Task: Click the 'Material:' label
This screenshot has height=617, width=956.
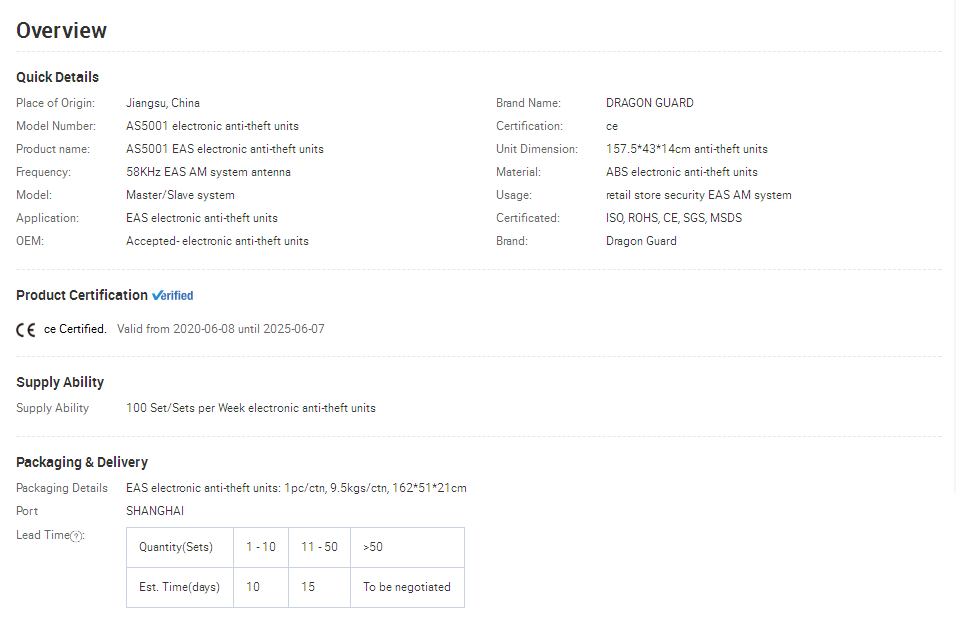Action: pos(518,172)
